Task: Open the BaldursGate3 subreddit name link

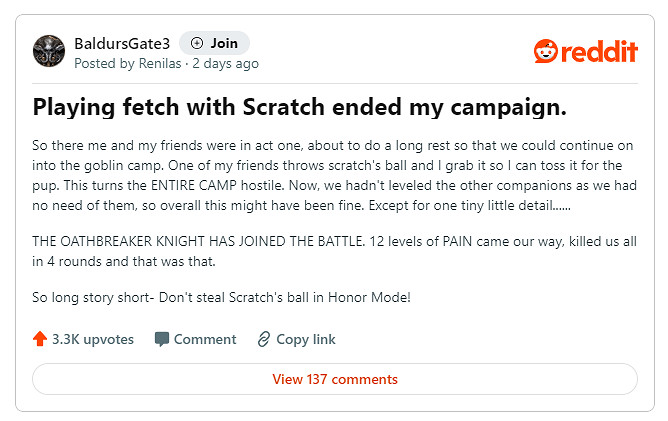Action: tap(122, 43)
